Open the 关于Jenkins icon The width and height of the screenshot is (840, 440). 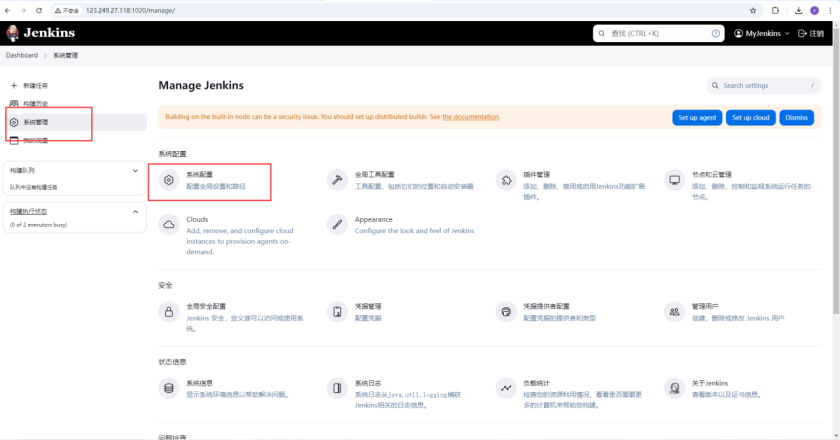point(674,388)
